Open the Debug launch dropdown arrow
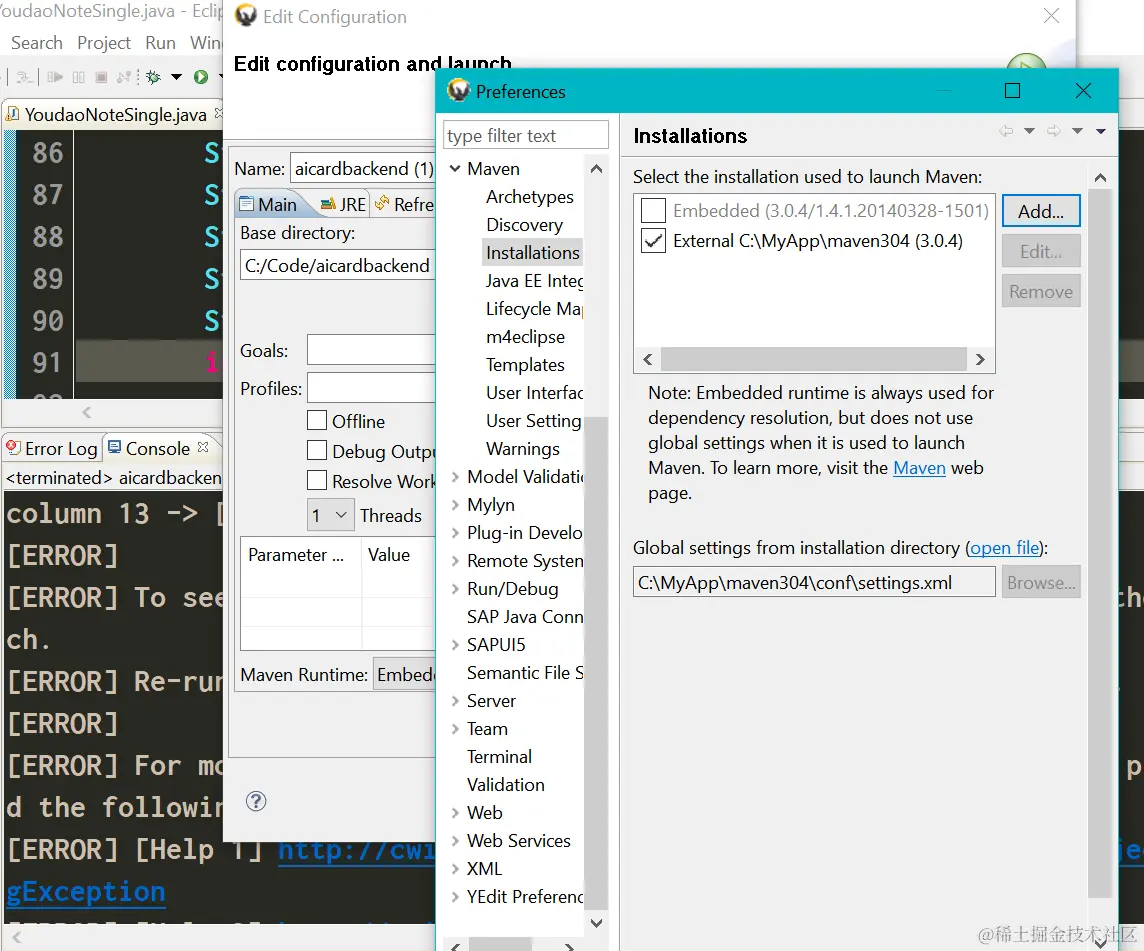The image size is (1144, 951). 177,77
